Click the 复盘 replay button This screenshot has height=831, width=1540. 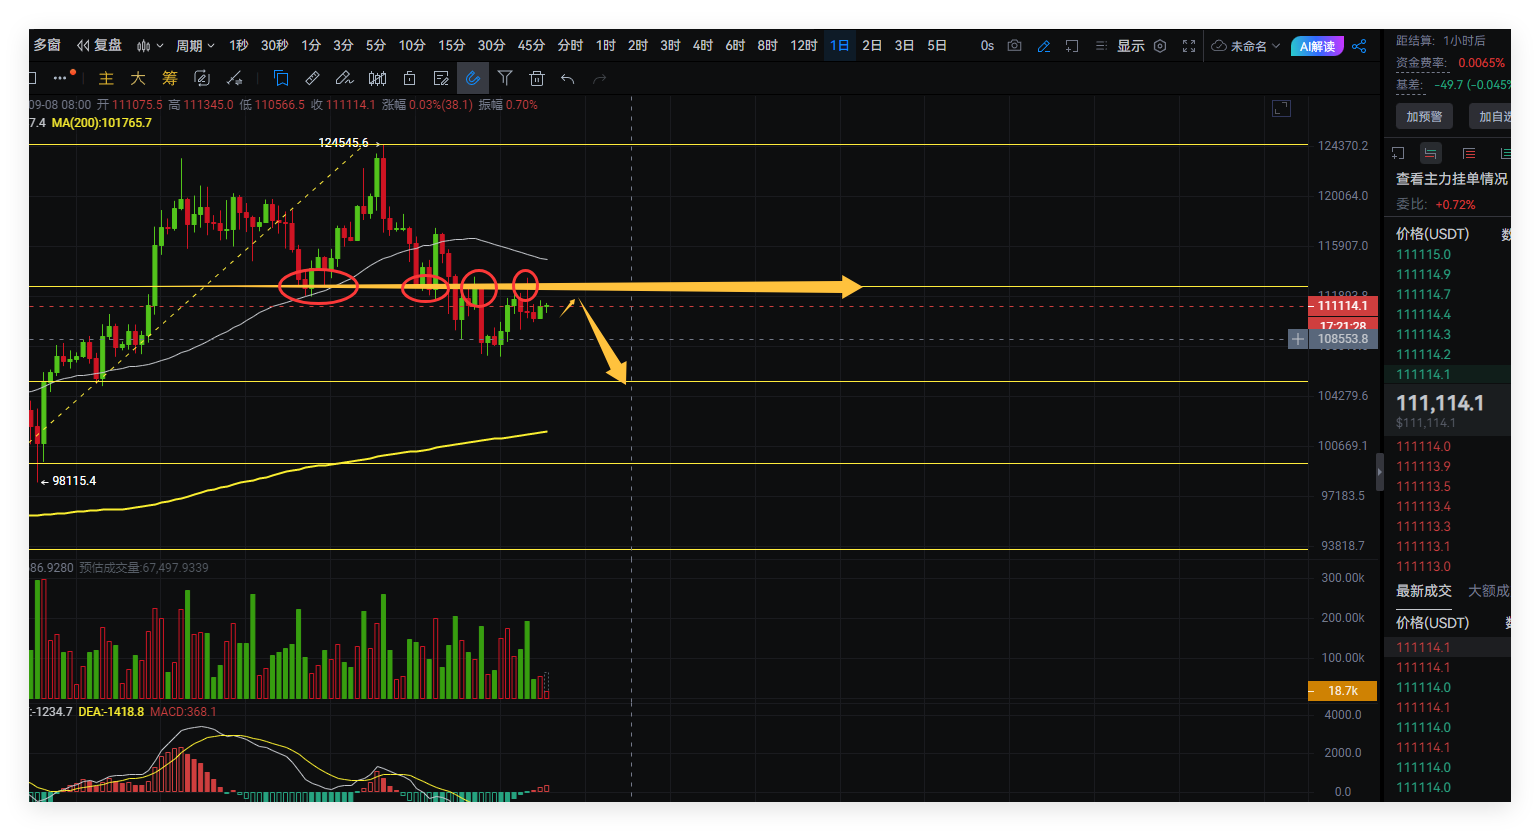coord(100,45)
